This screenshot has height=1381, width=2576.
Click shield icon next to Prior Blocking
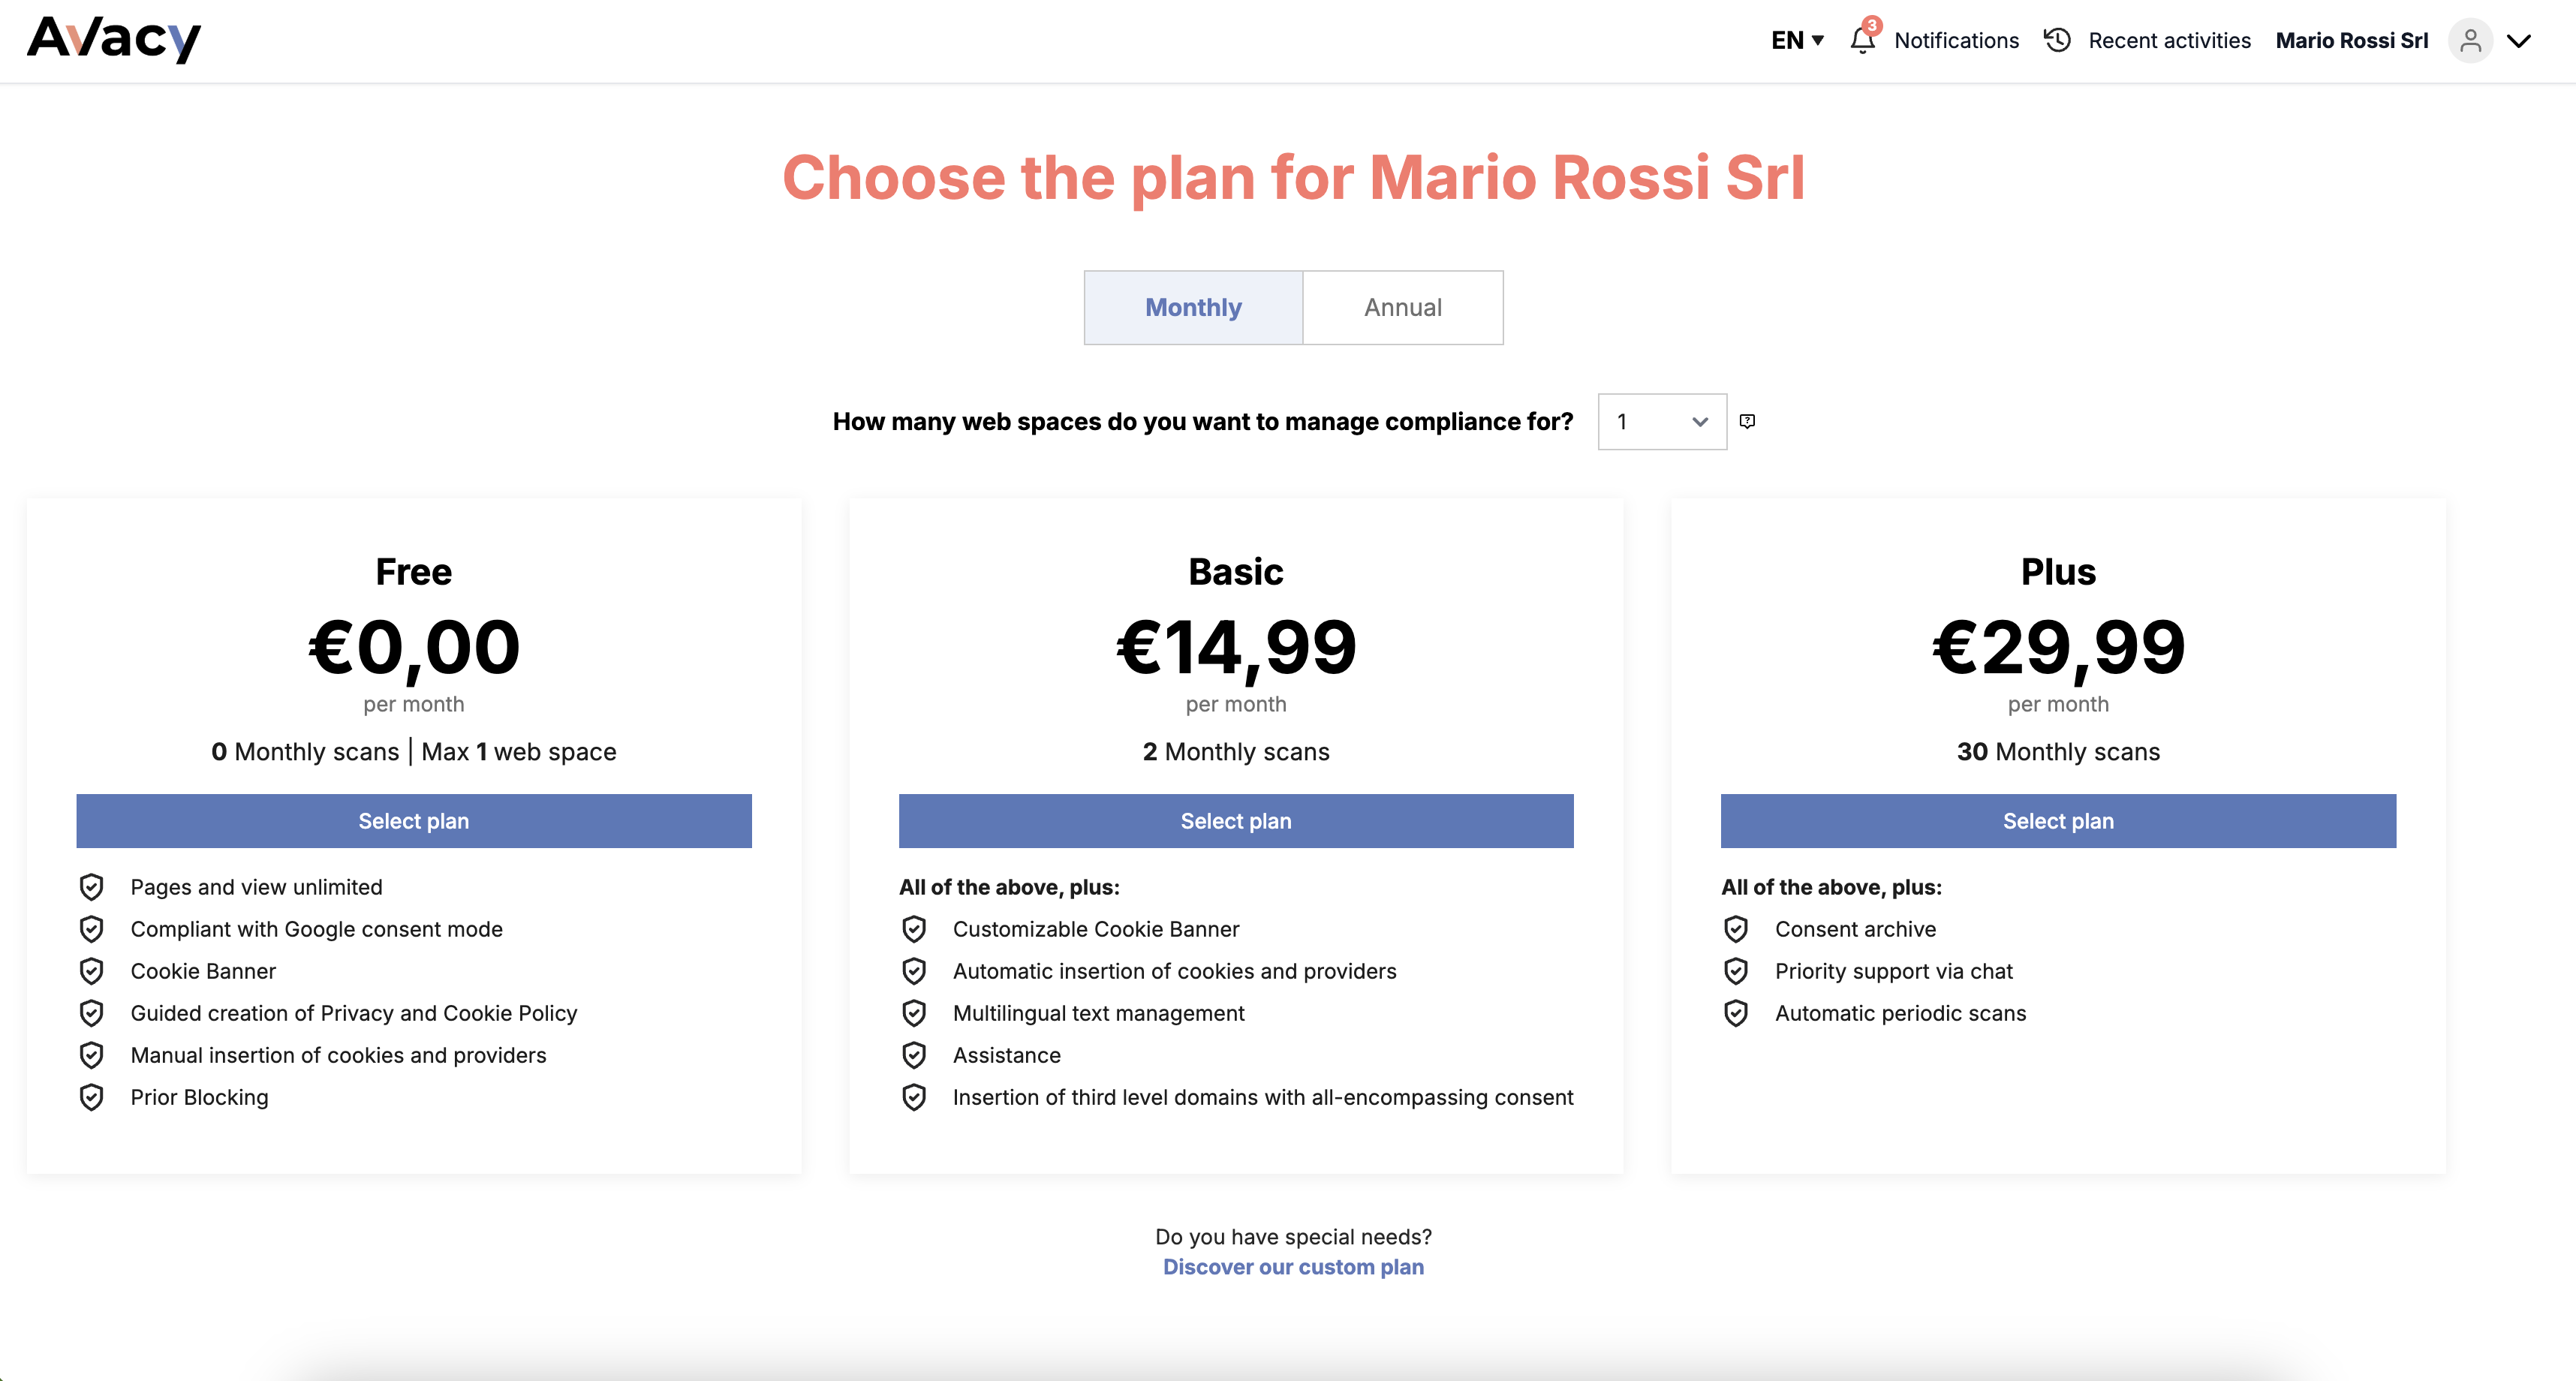pyautogui.click(x=92, y=1097)
